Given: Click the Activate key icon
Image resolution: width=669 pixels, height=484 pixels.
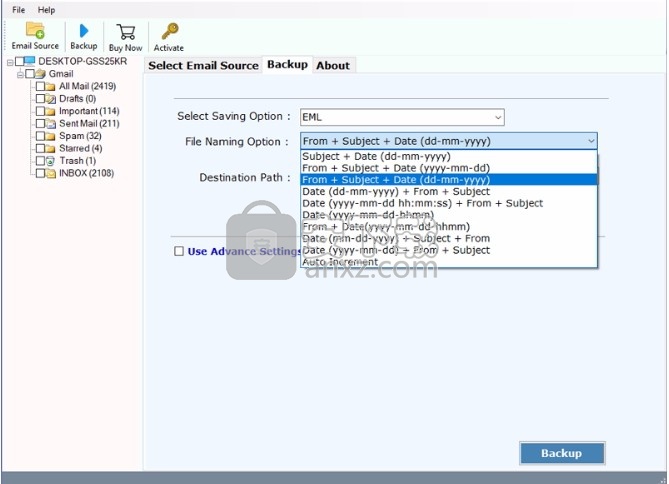Looking at the screenshot, I should (169, 31).
